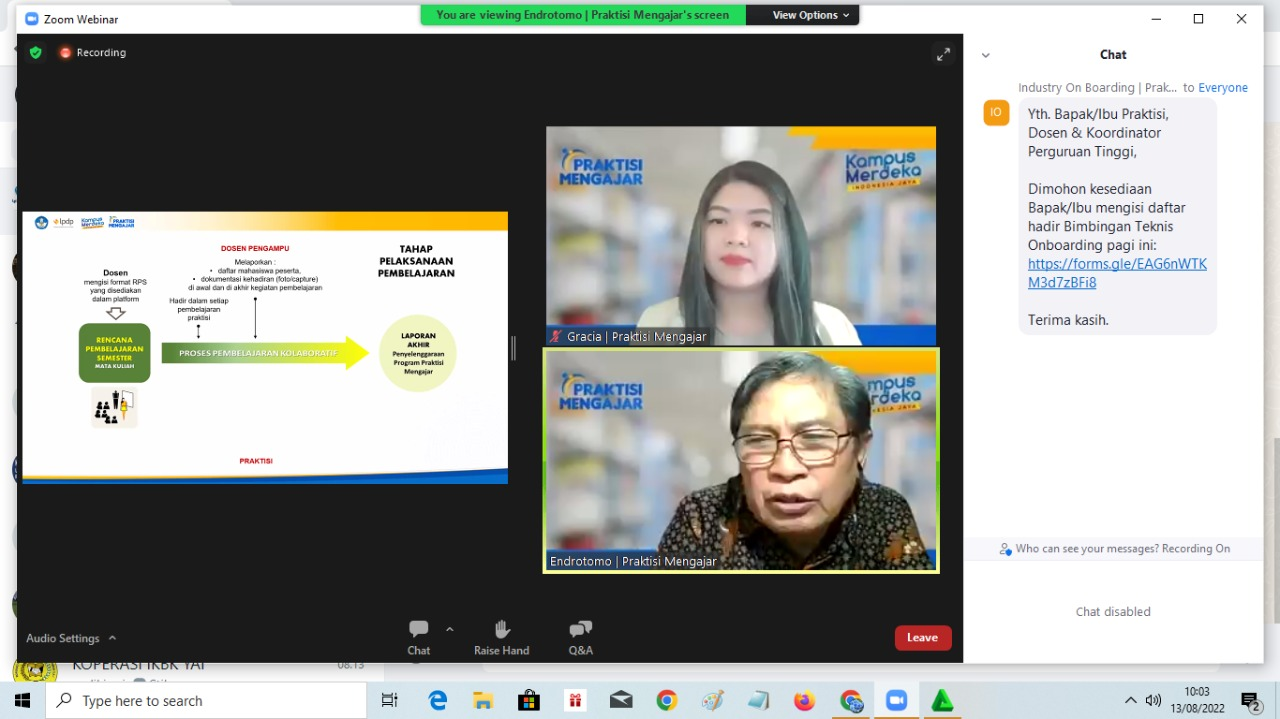Open the Mail app from taskbar

[621, 701]
